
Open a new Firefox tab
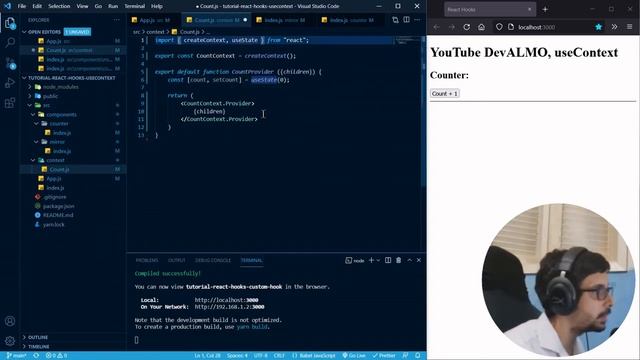pos(545,9)
